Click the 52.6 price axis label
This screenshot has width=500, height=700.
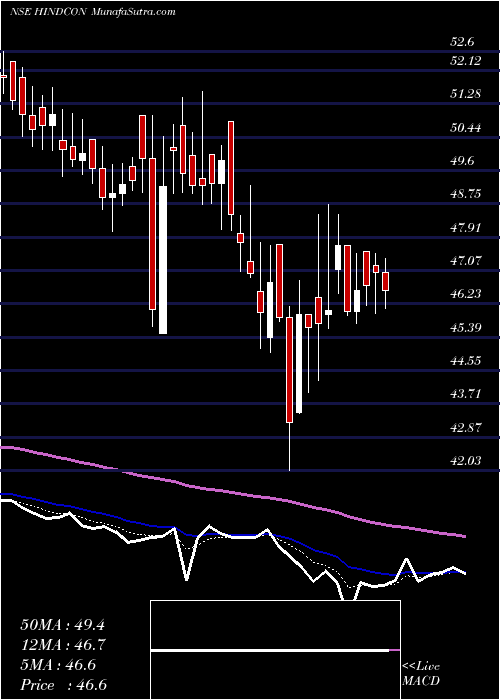pos(462,42)
